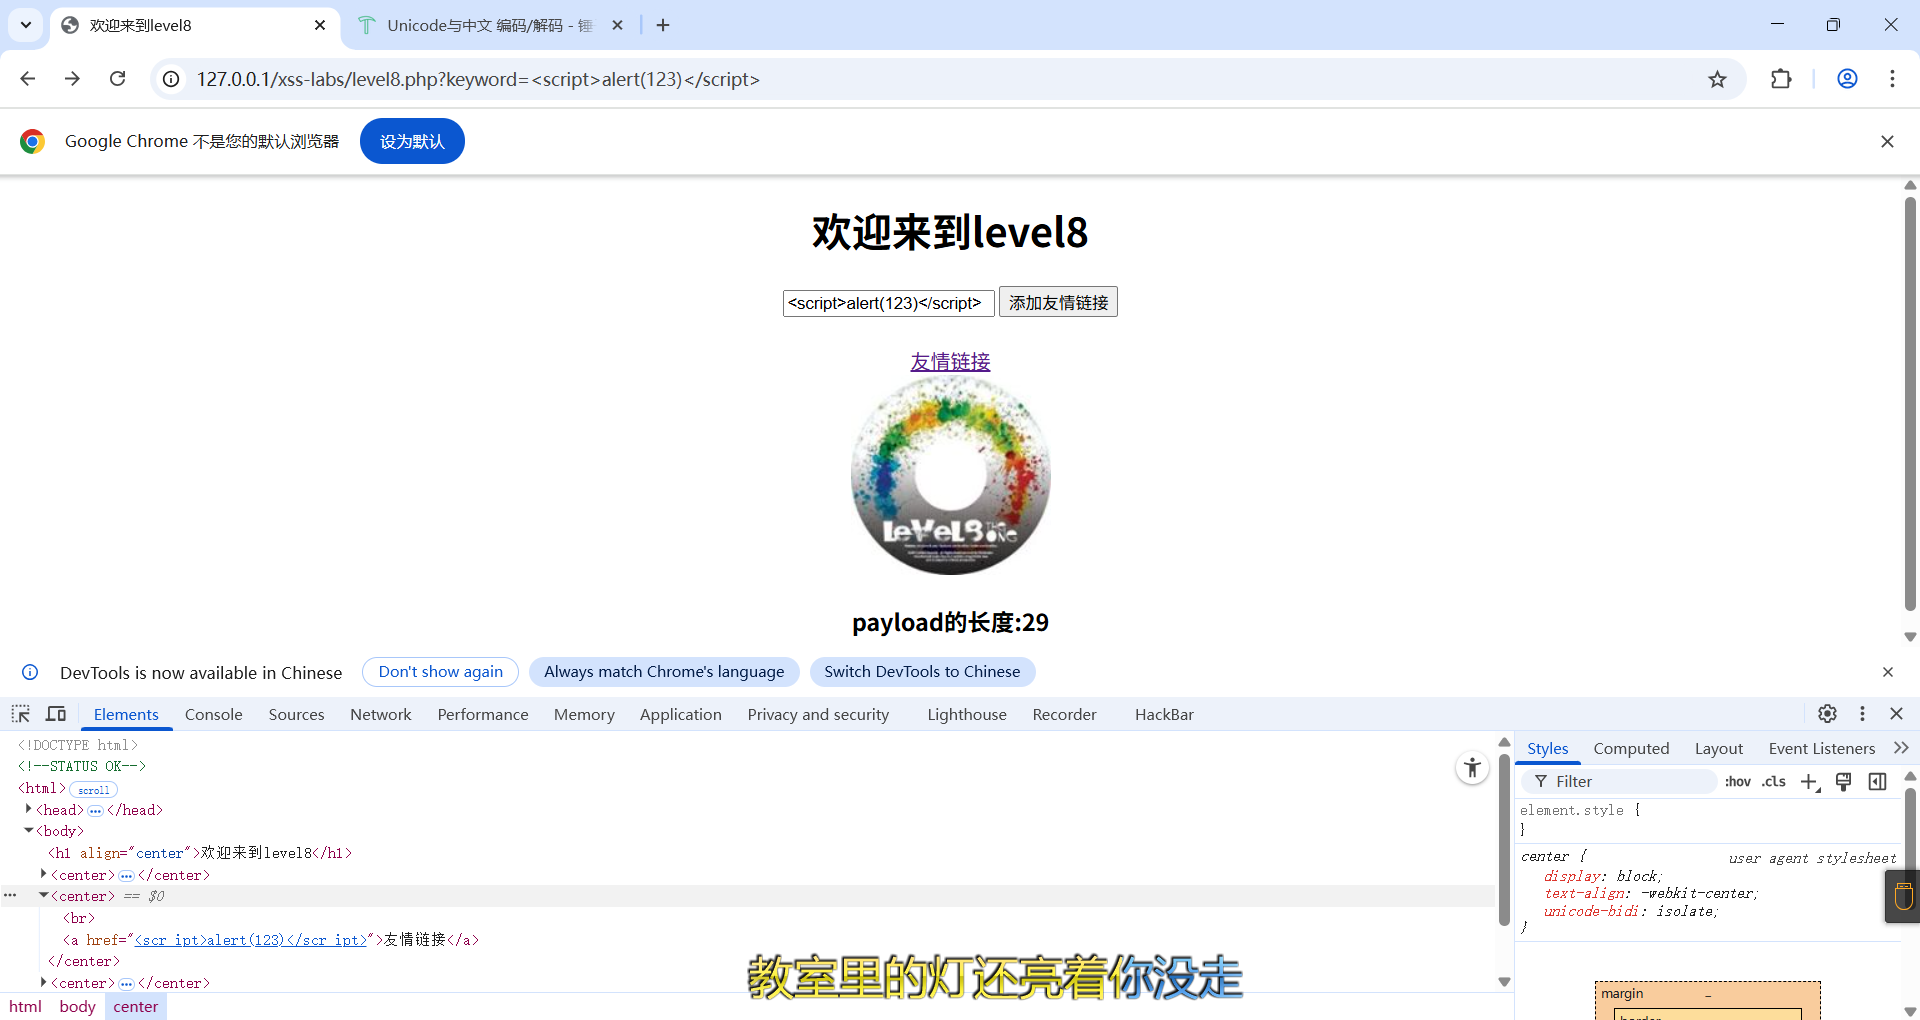
Task: Click the browser back arrow
Action: coord(28,79)
